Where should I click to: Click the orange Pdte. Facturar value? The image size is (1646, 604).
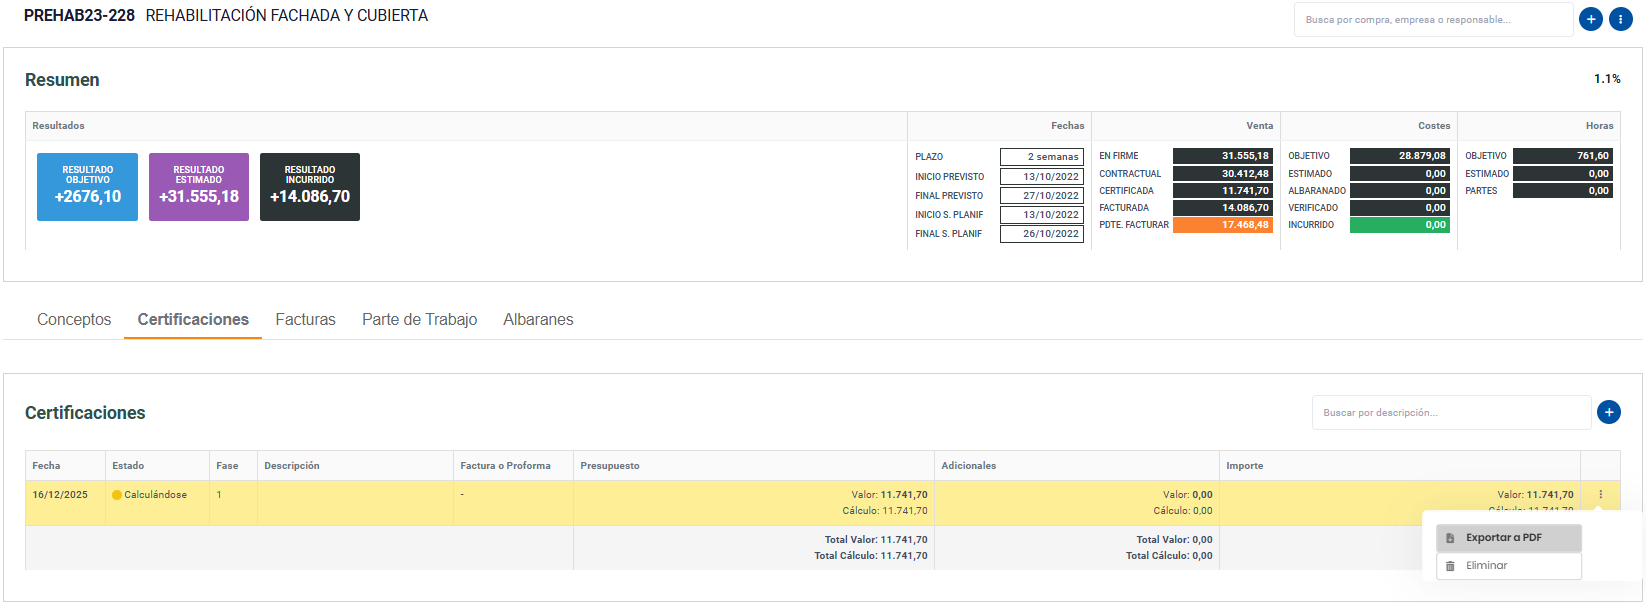1222,225
